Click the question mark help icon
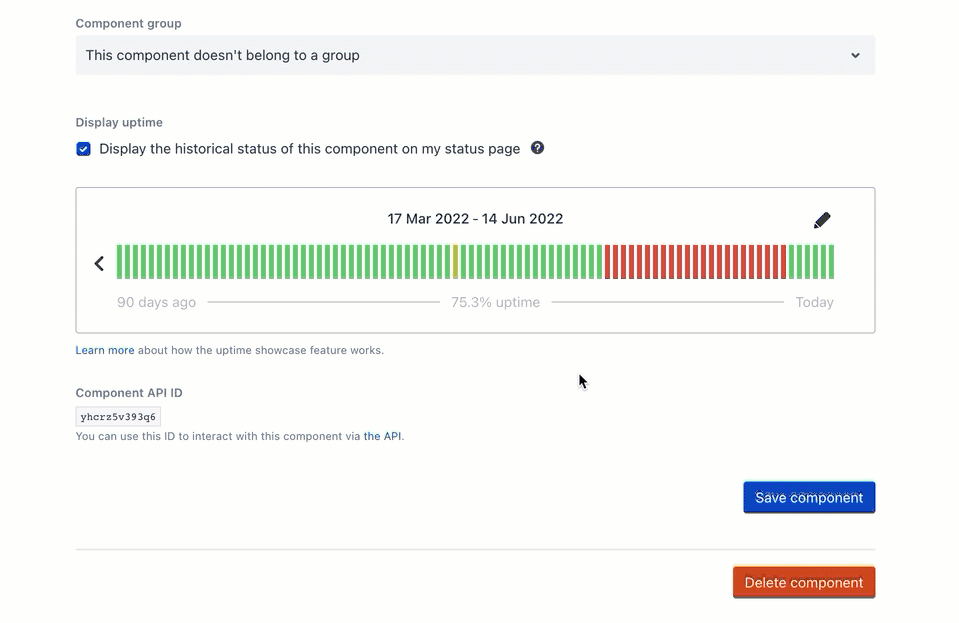 537,148
